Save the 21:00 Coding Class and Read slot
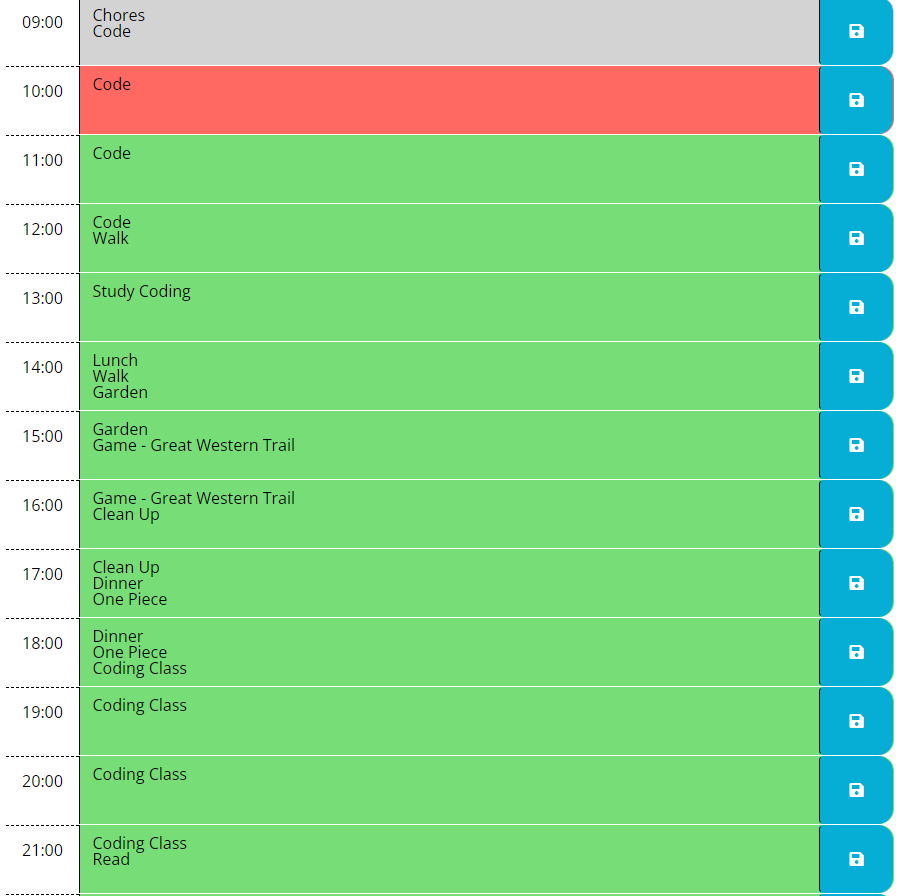Screen dimensions: 915x896 (856, 859)
